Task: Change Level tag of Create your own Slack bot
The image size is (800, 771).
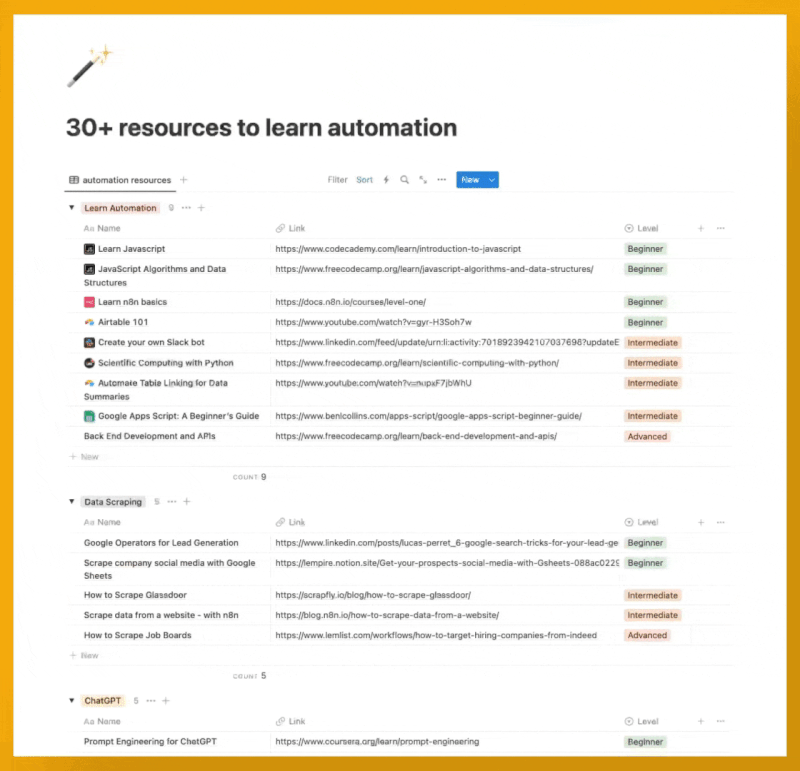Action: [x=653, y=342]
